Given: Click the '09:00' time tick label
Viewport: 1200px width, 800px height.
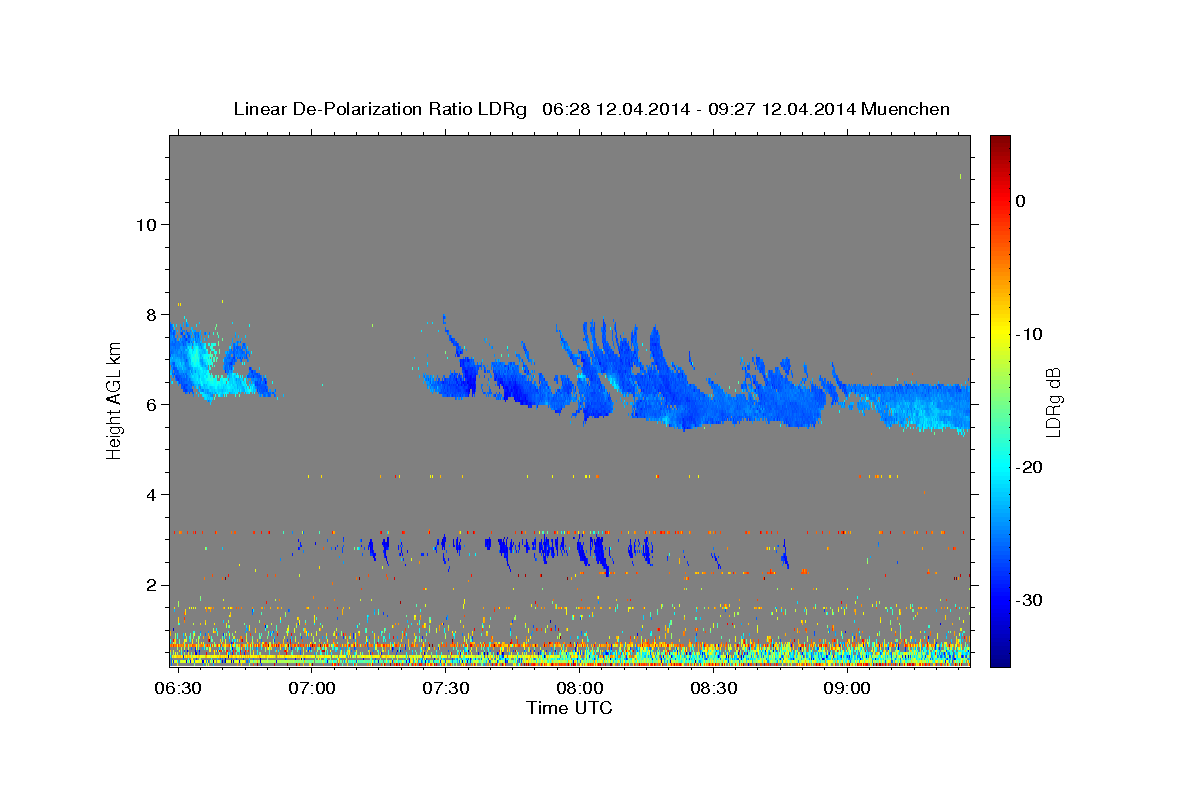Looking at the screenshot, I should click(x=846, y=688).
